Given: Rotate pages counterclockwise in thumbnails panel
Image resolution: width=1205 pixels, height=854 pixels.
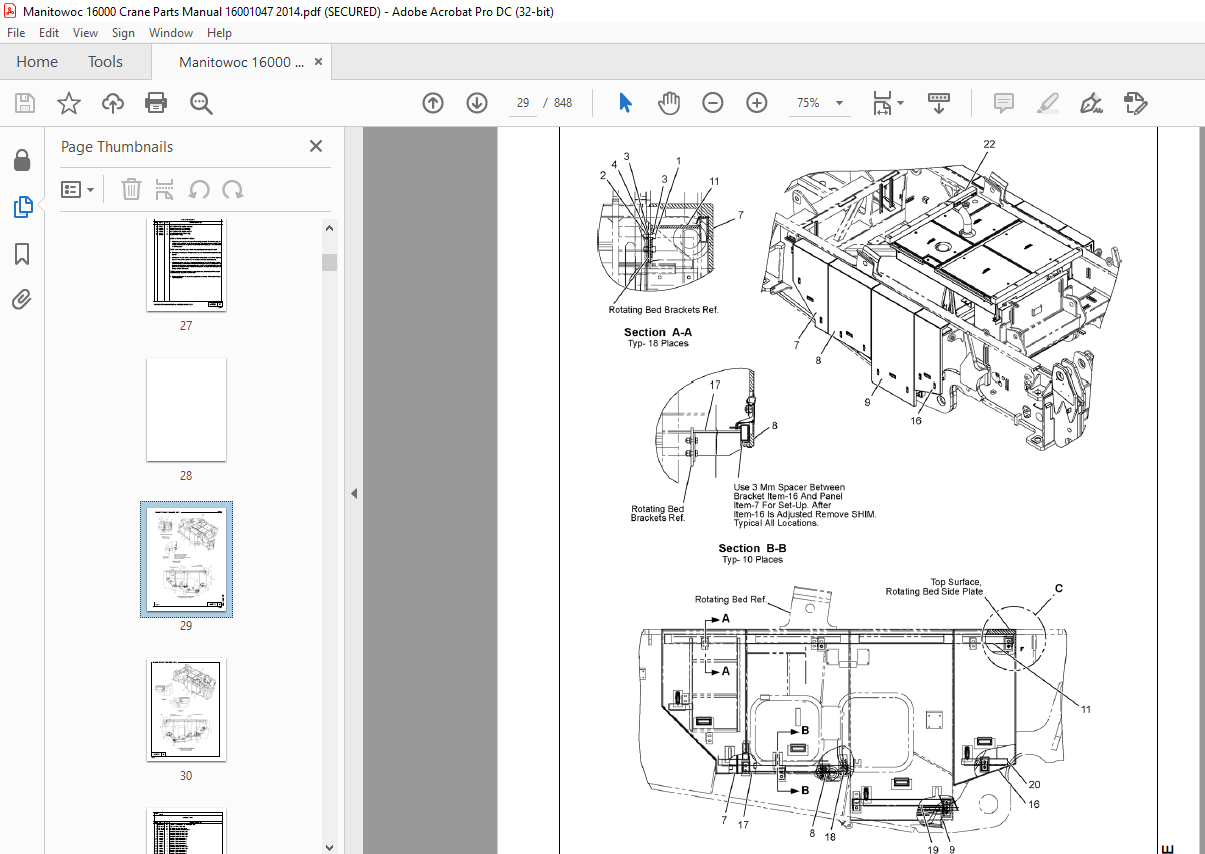Looking at the screenshot, I should 199,189.
